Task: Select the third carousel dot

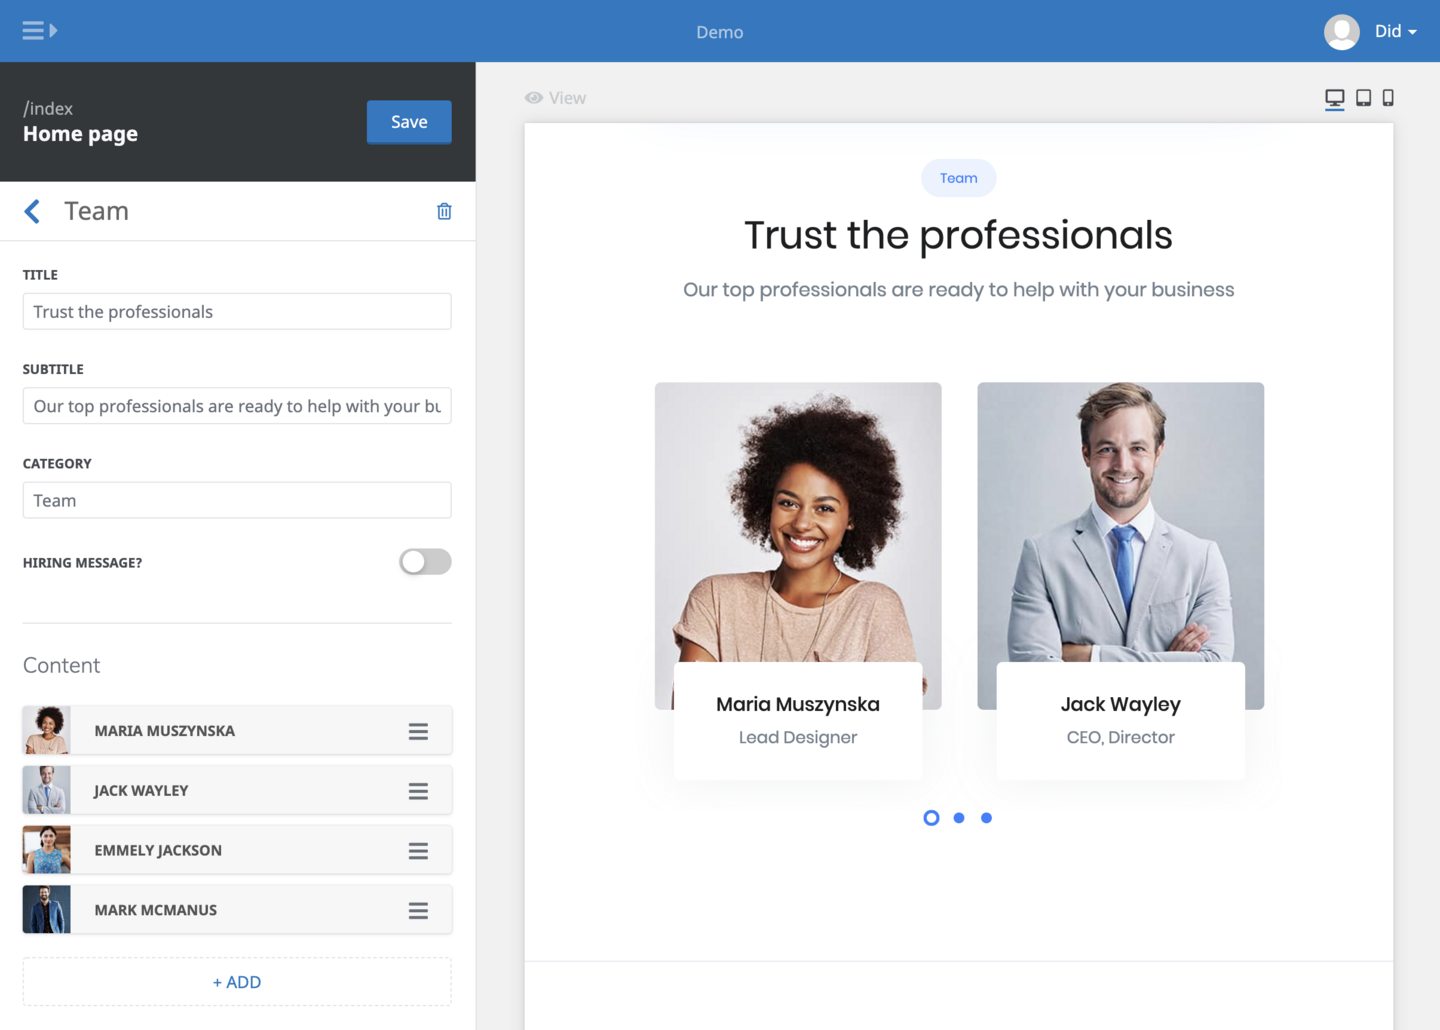Action: pos(986,818)
